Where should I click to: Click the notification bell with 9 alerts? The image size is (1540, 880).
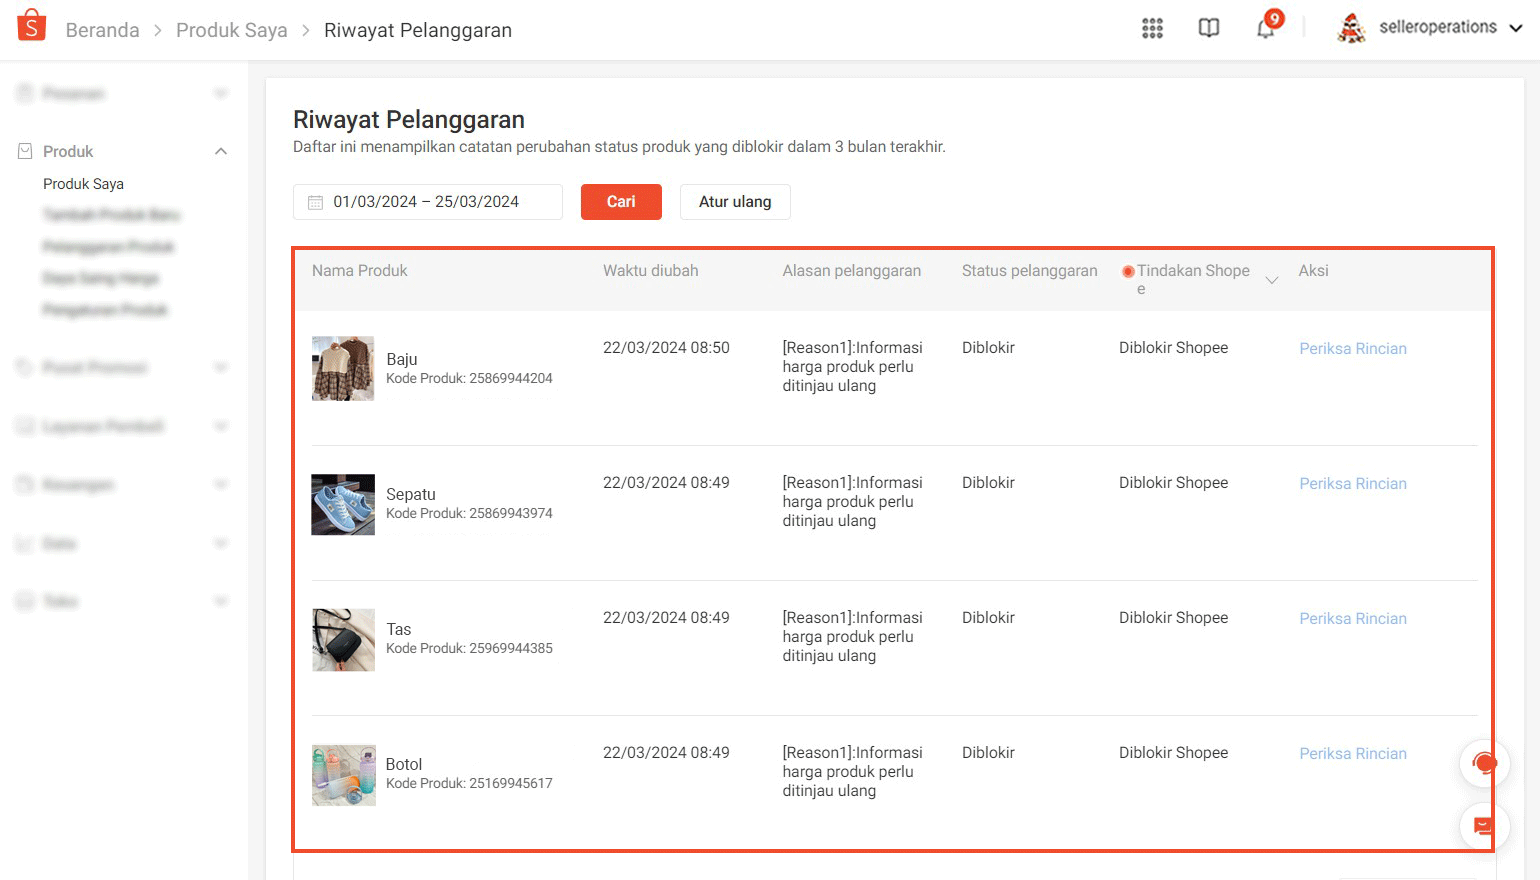[1264, 28]
